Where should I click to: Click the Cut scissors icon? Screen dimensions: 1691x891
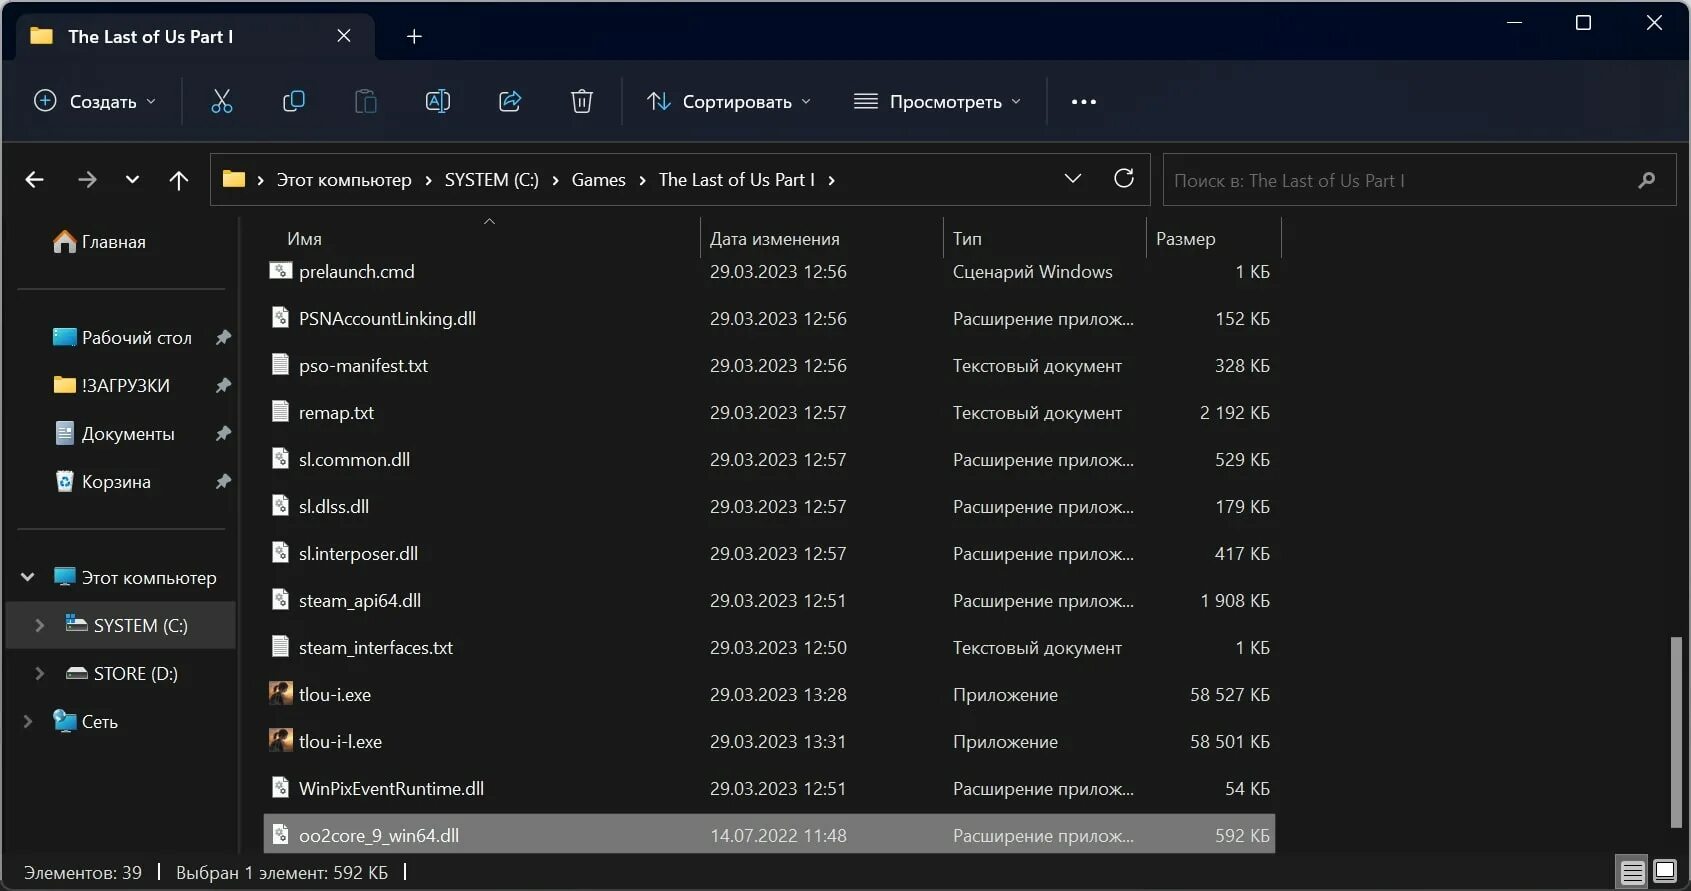point(222,101)
